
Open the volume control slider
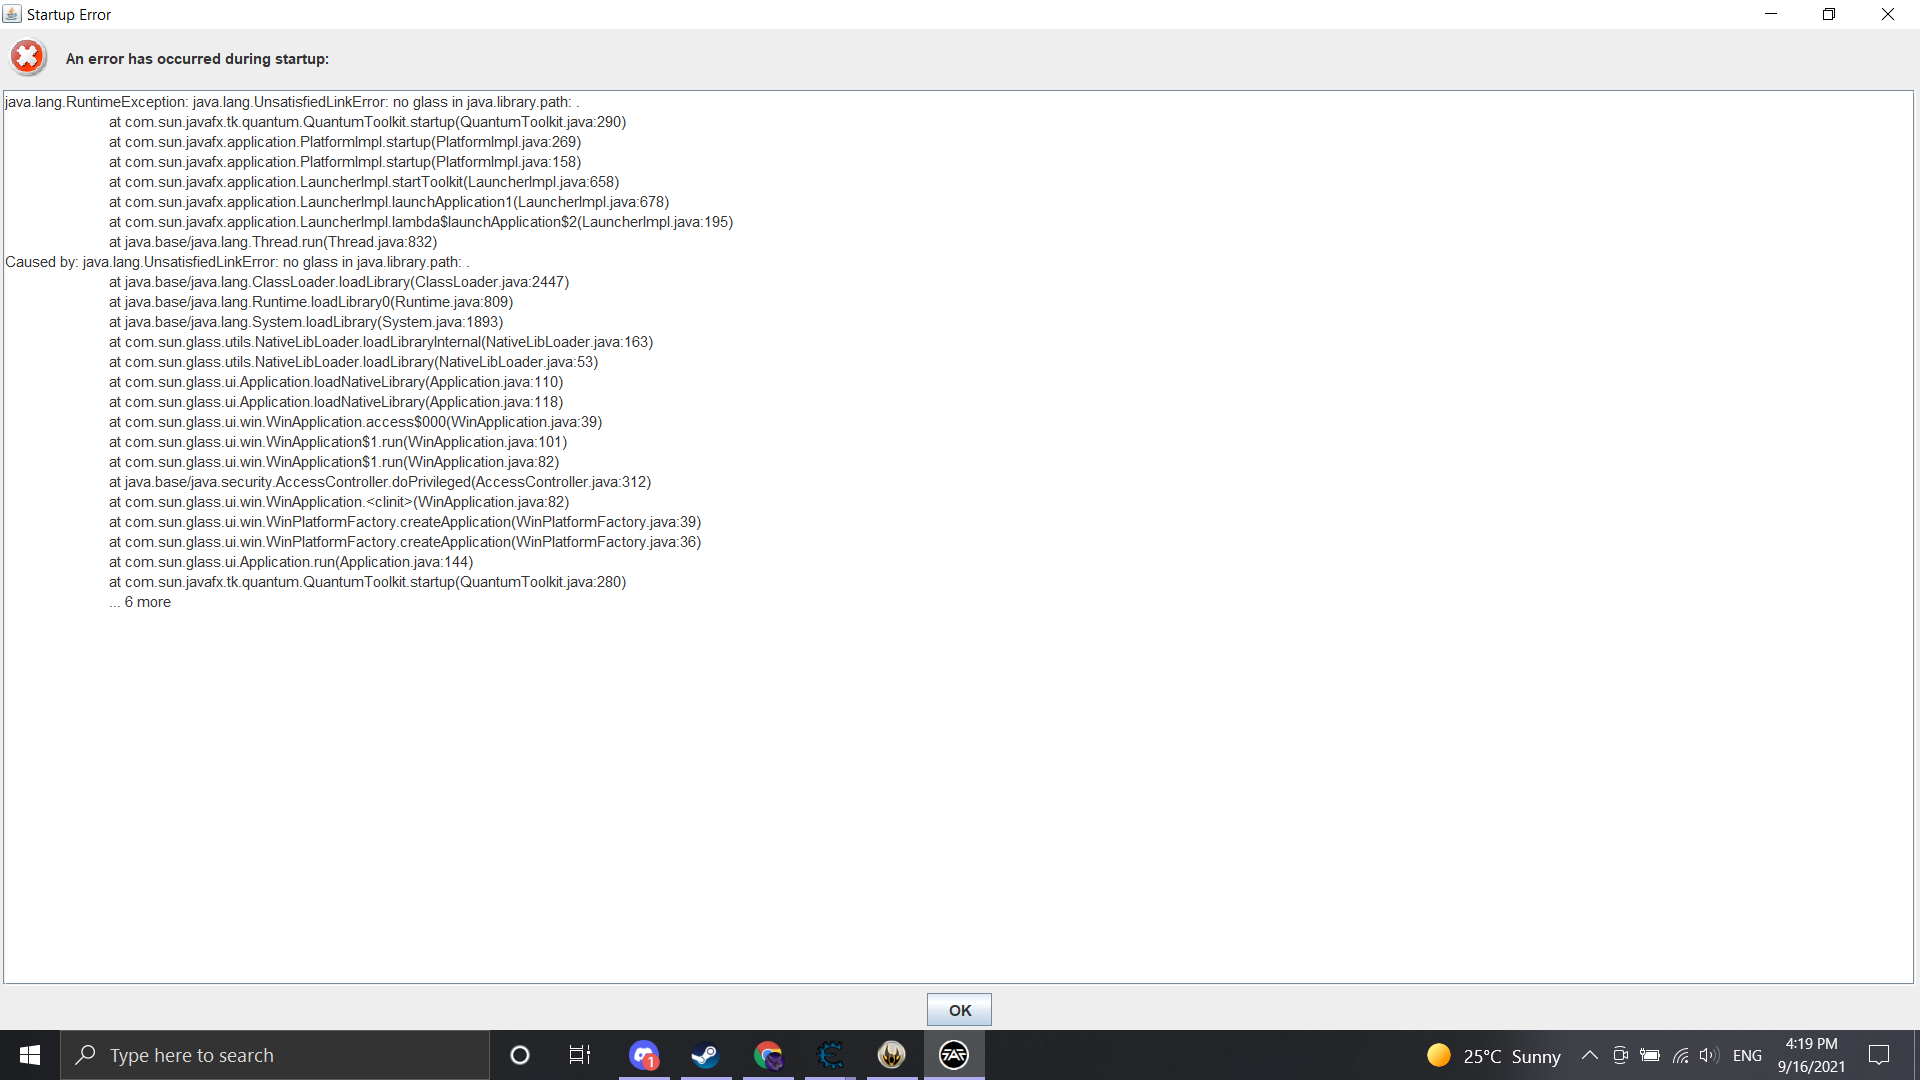1708,1055
